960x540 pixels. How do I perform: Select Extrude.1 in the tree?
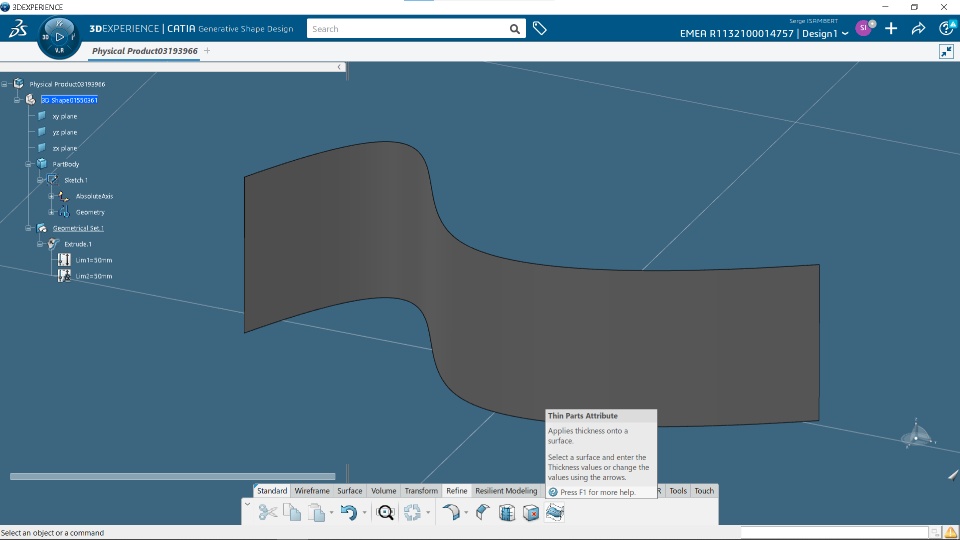[78, 244]
